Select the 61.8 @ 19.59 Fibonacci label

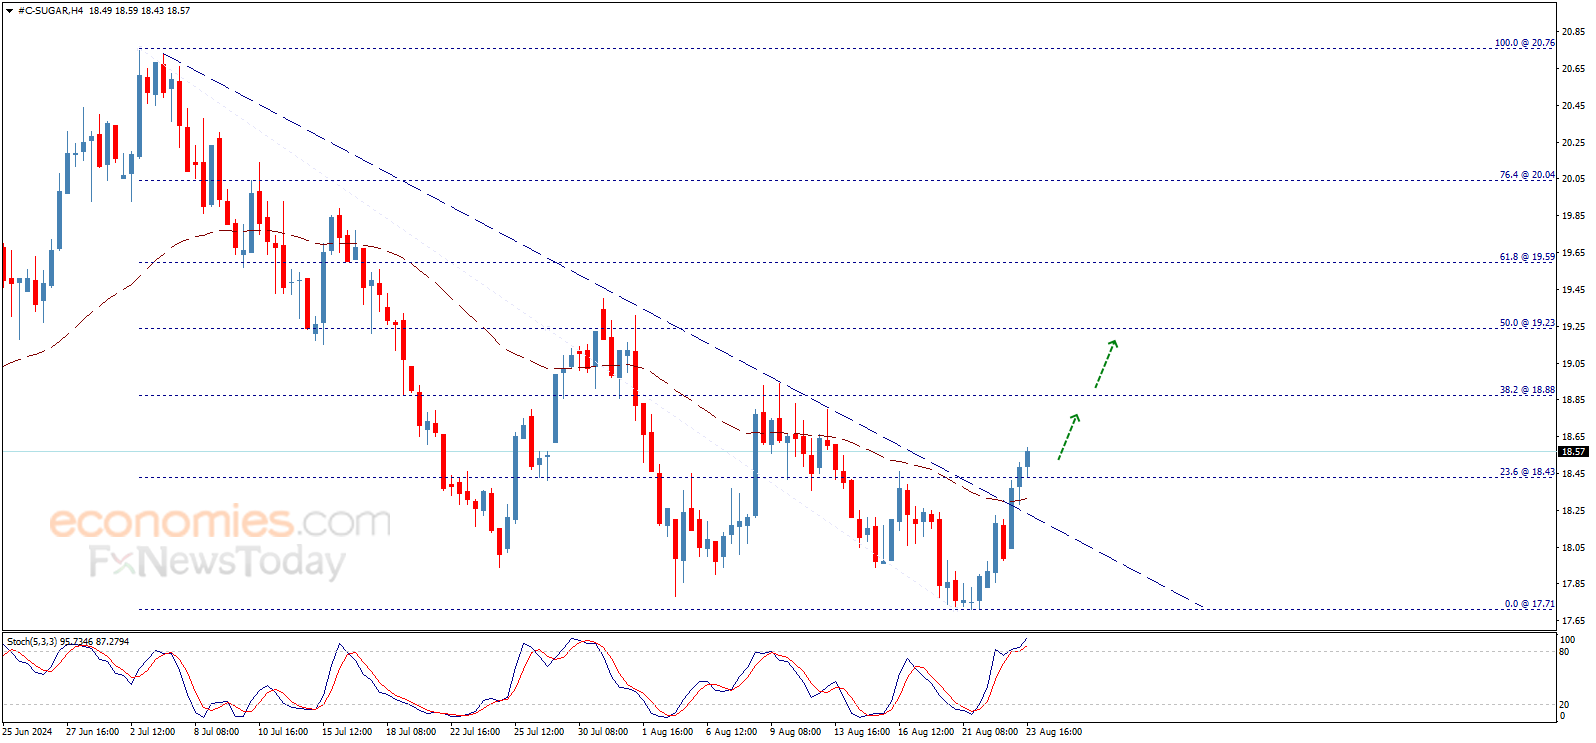click(x=1527, y=257)
